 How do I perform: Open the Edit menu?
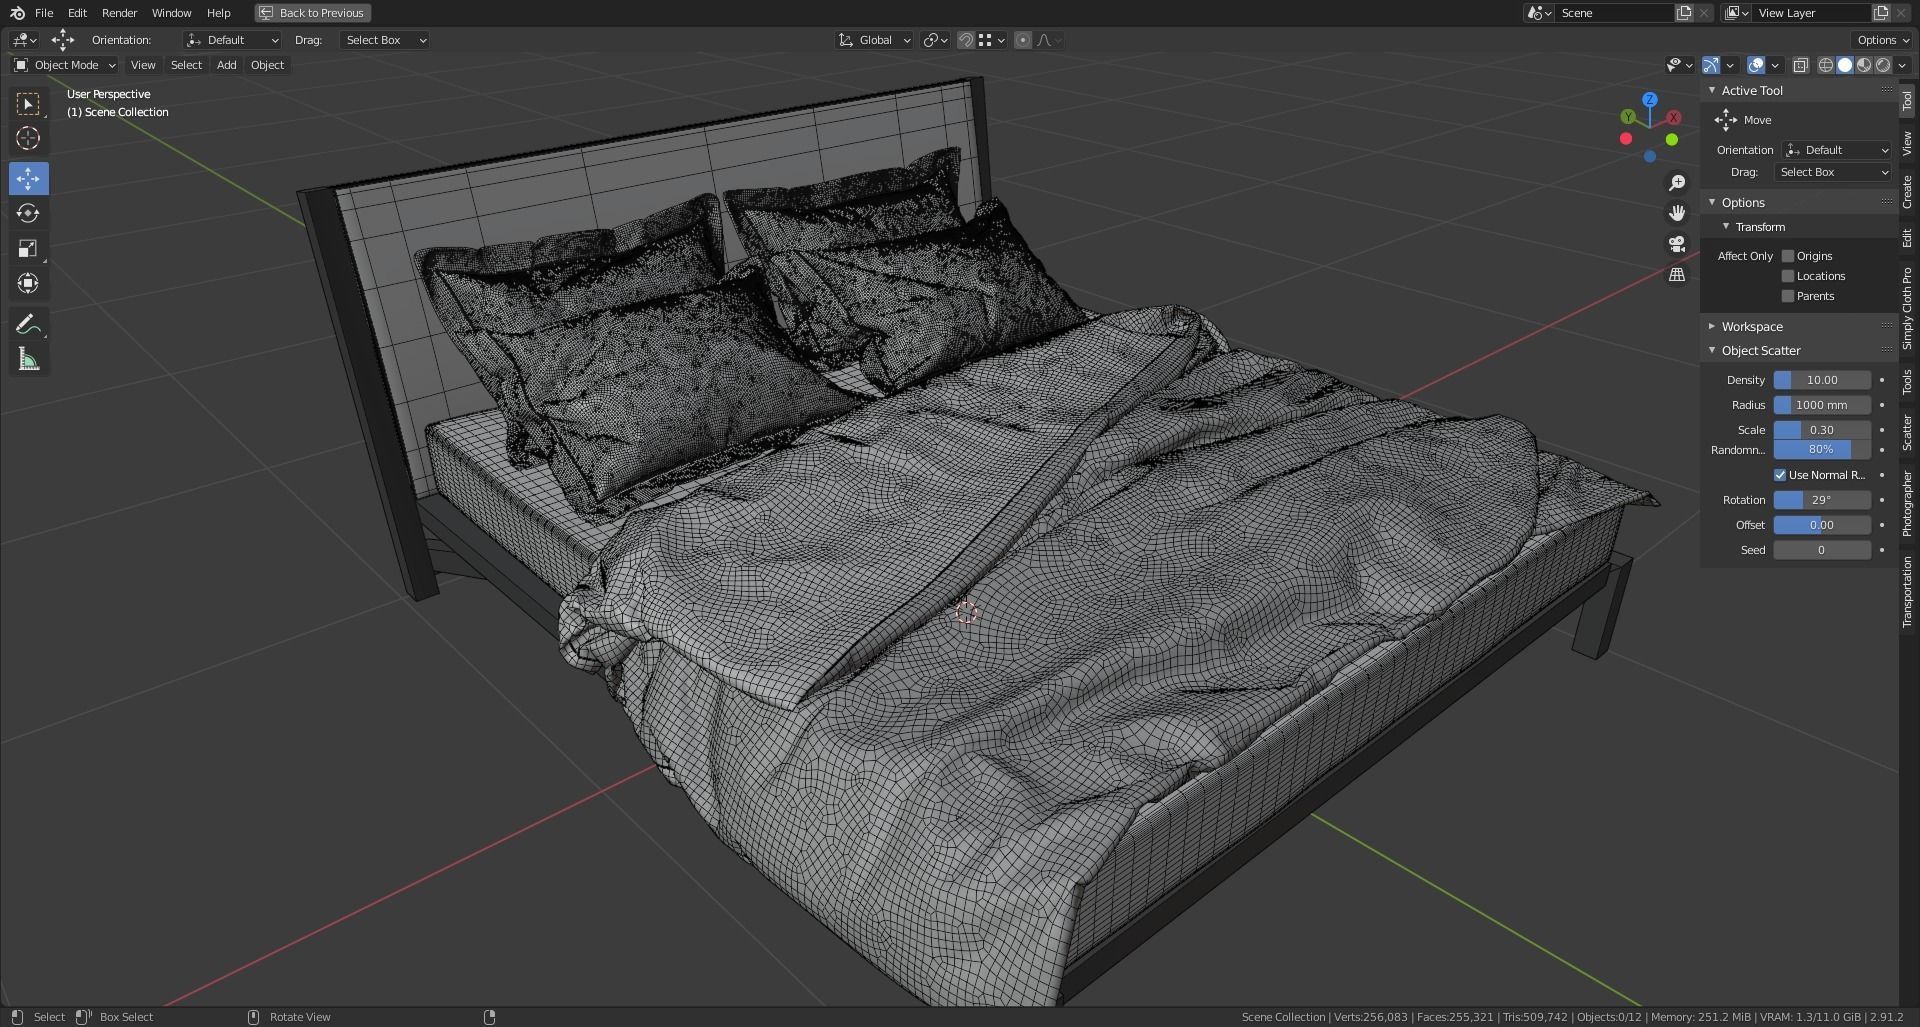77,13
